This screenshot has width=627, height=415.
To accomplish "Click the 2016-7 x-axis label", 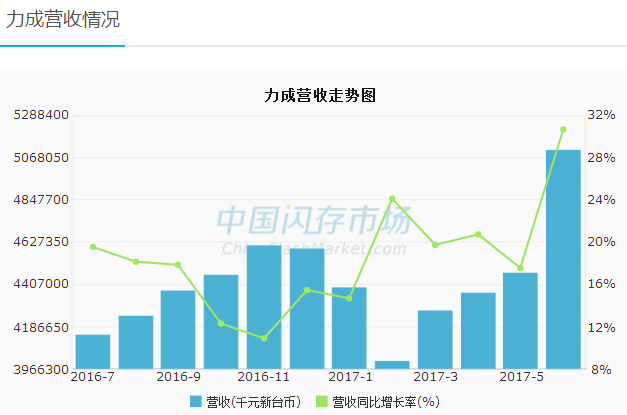I will coord(92,377).
